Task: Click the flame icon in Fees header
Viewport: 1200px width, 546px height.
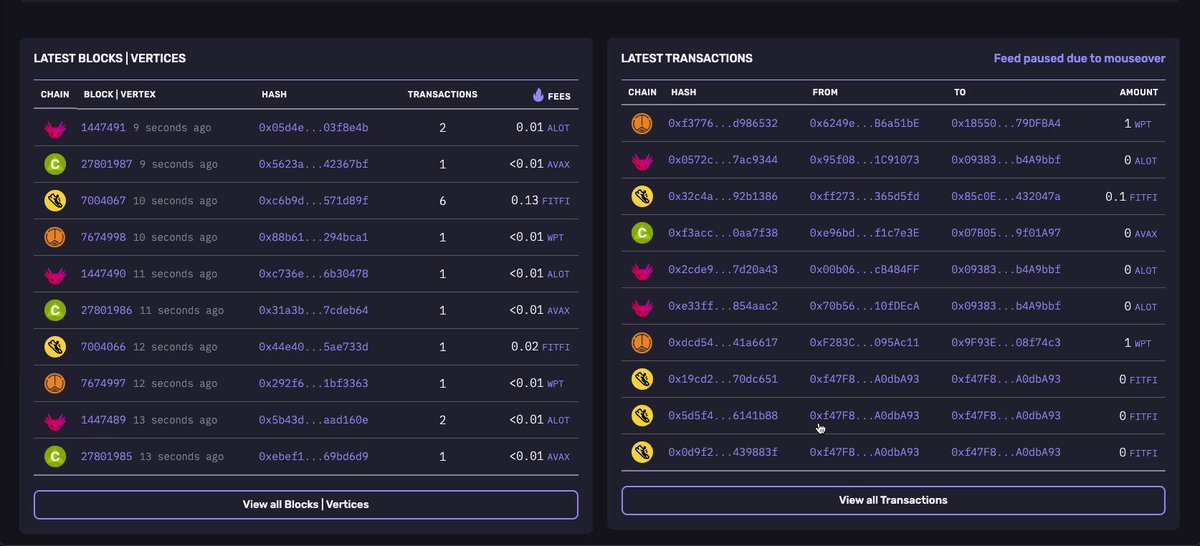Action: (x=538, y=95)
